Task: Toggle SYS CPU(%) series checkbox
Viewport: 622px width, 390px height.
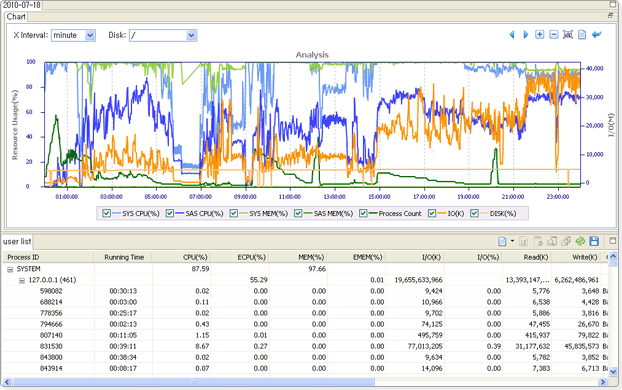Action: pos(106,213)
